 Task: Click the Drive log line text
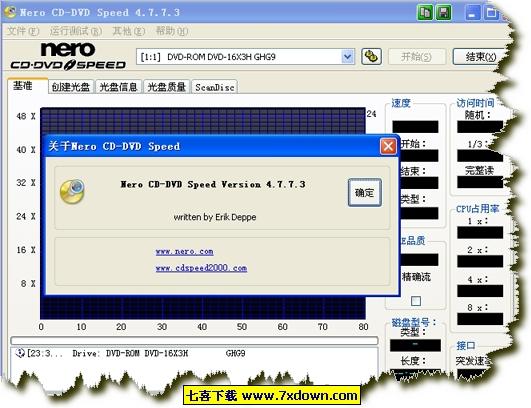click(158, 353)
